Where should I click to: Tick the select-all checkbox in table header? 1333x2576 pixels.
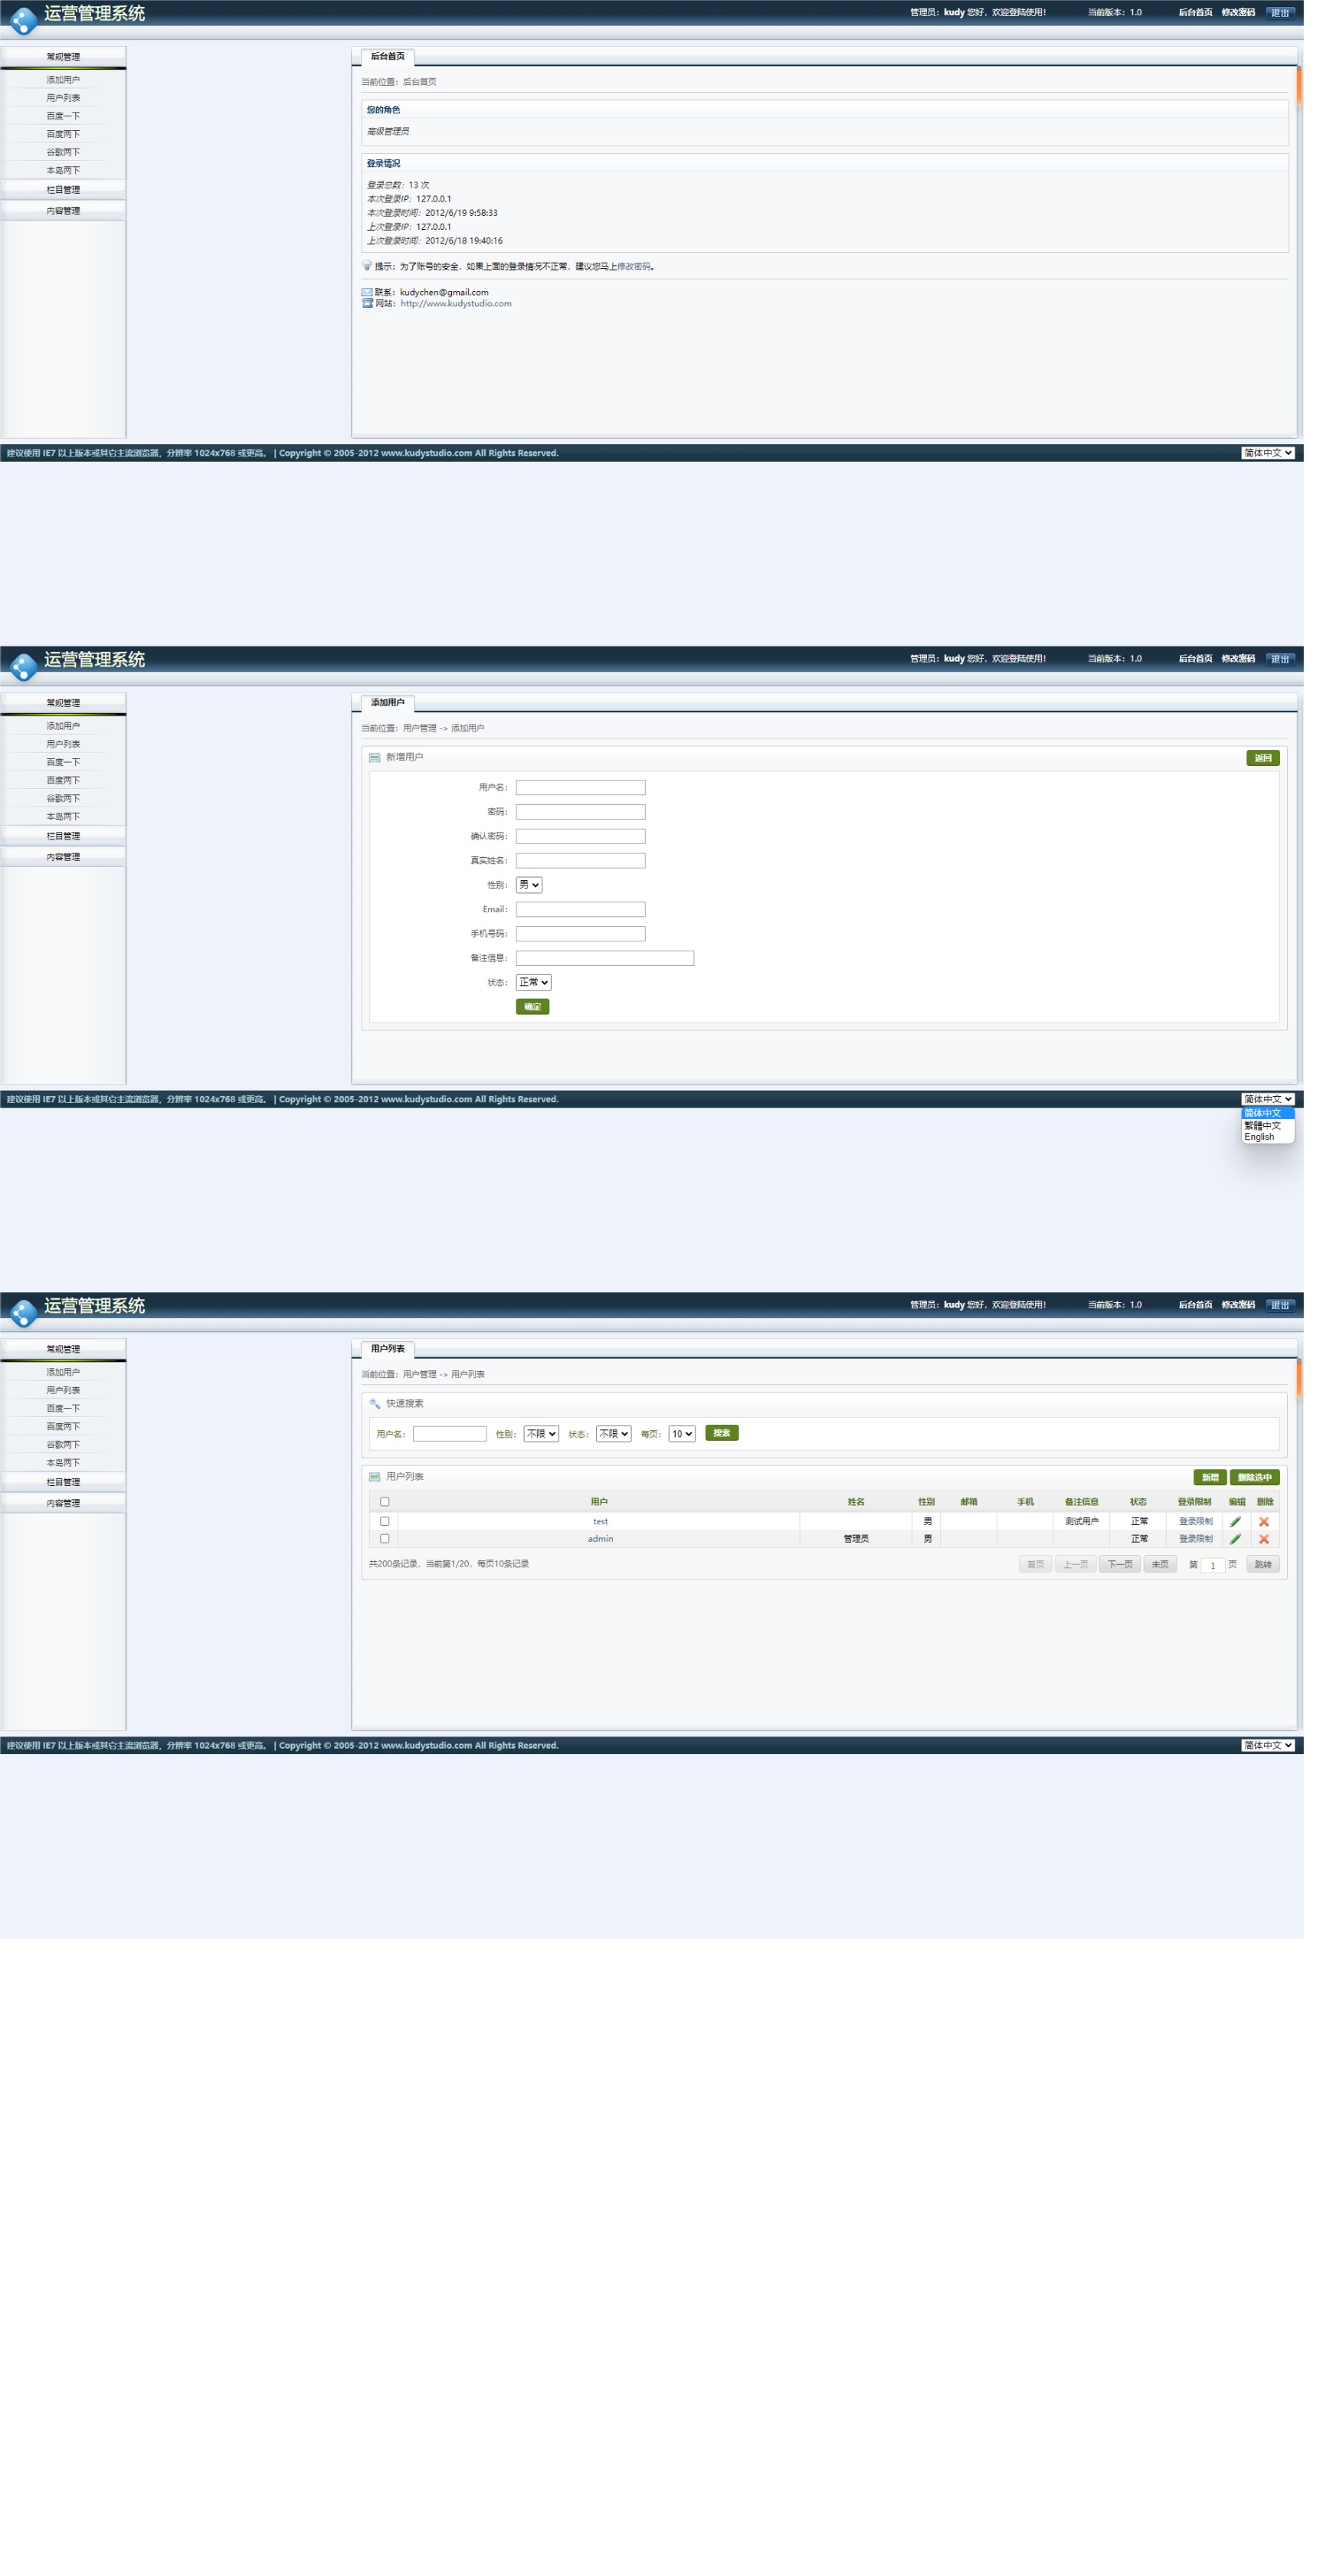click(x=384, y=1501)
